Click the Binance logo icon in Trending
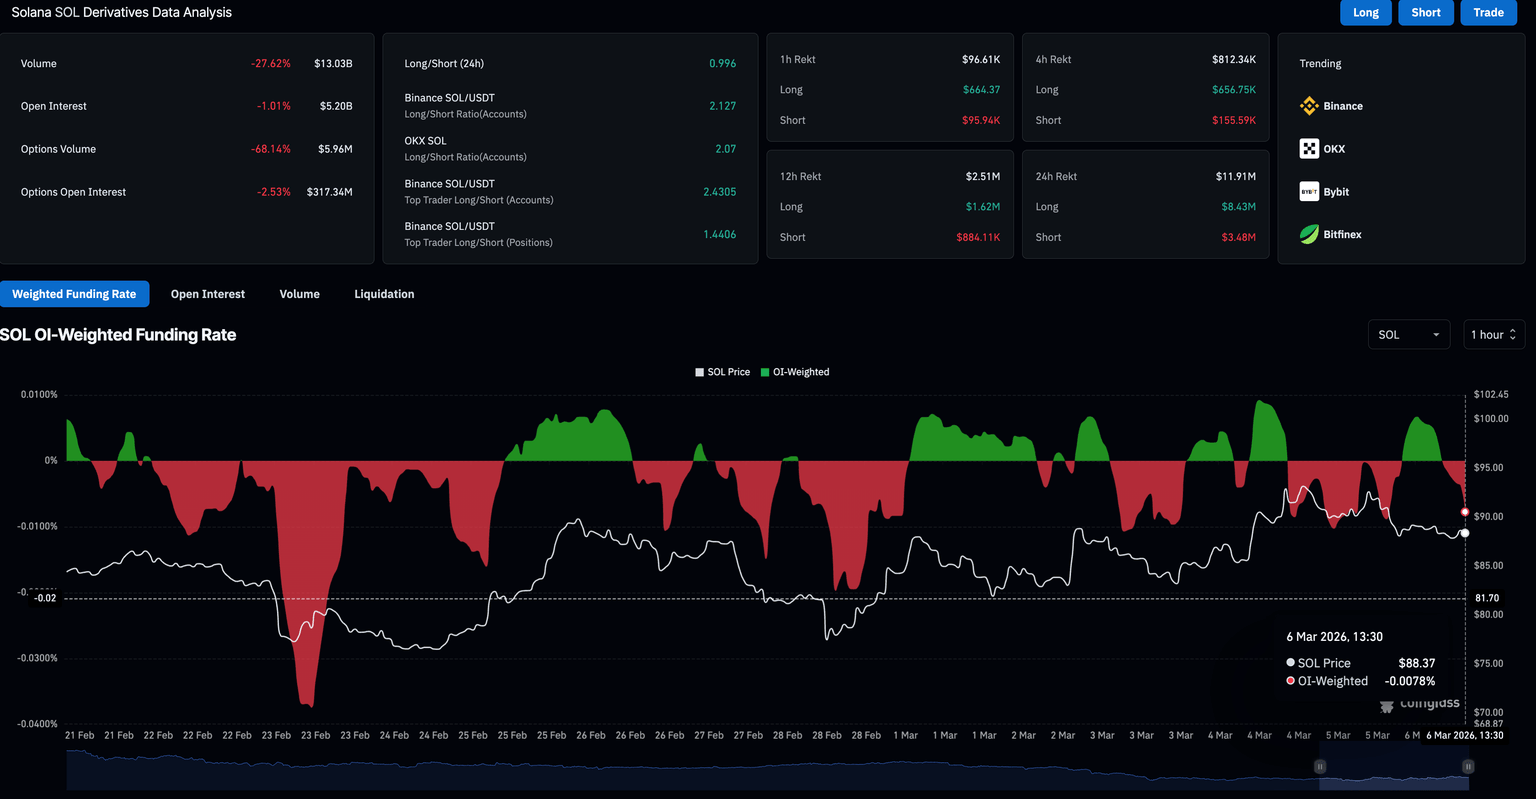The height and width of the screenshot is (799, 1536). pyautogui.click(x=1309, y=106)
